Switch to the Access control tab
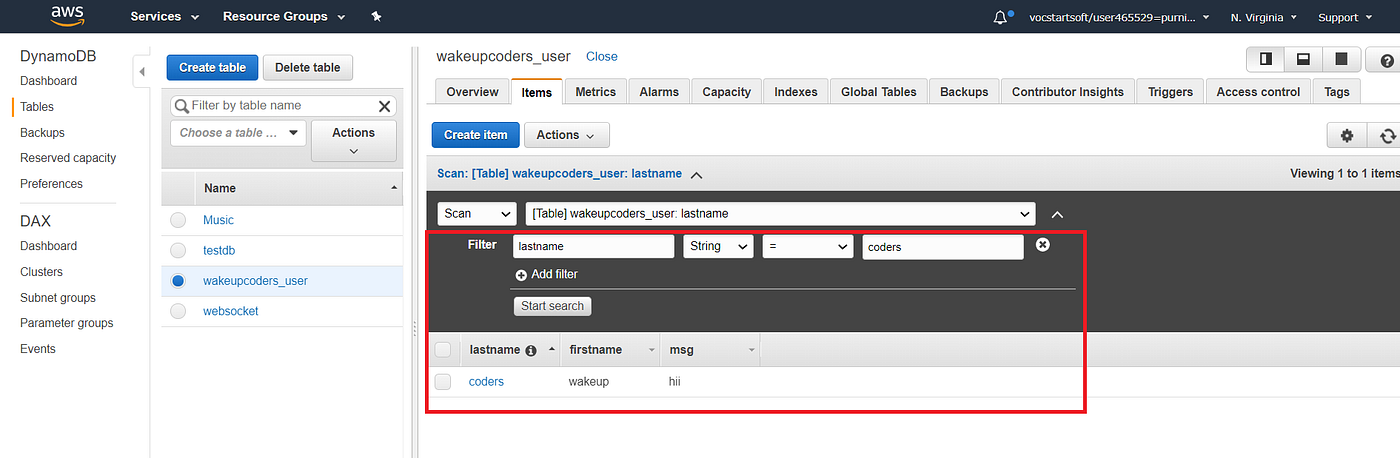 click(1258, 92)
